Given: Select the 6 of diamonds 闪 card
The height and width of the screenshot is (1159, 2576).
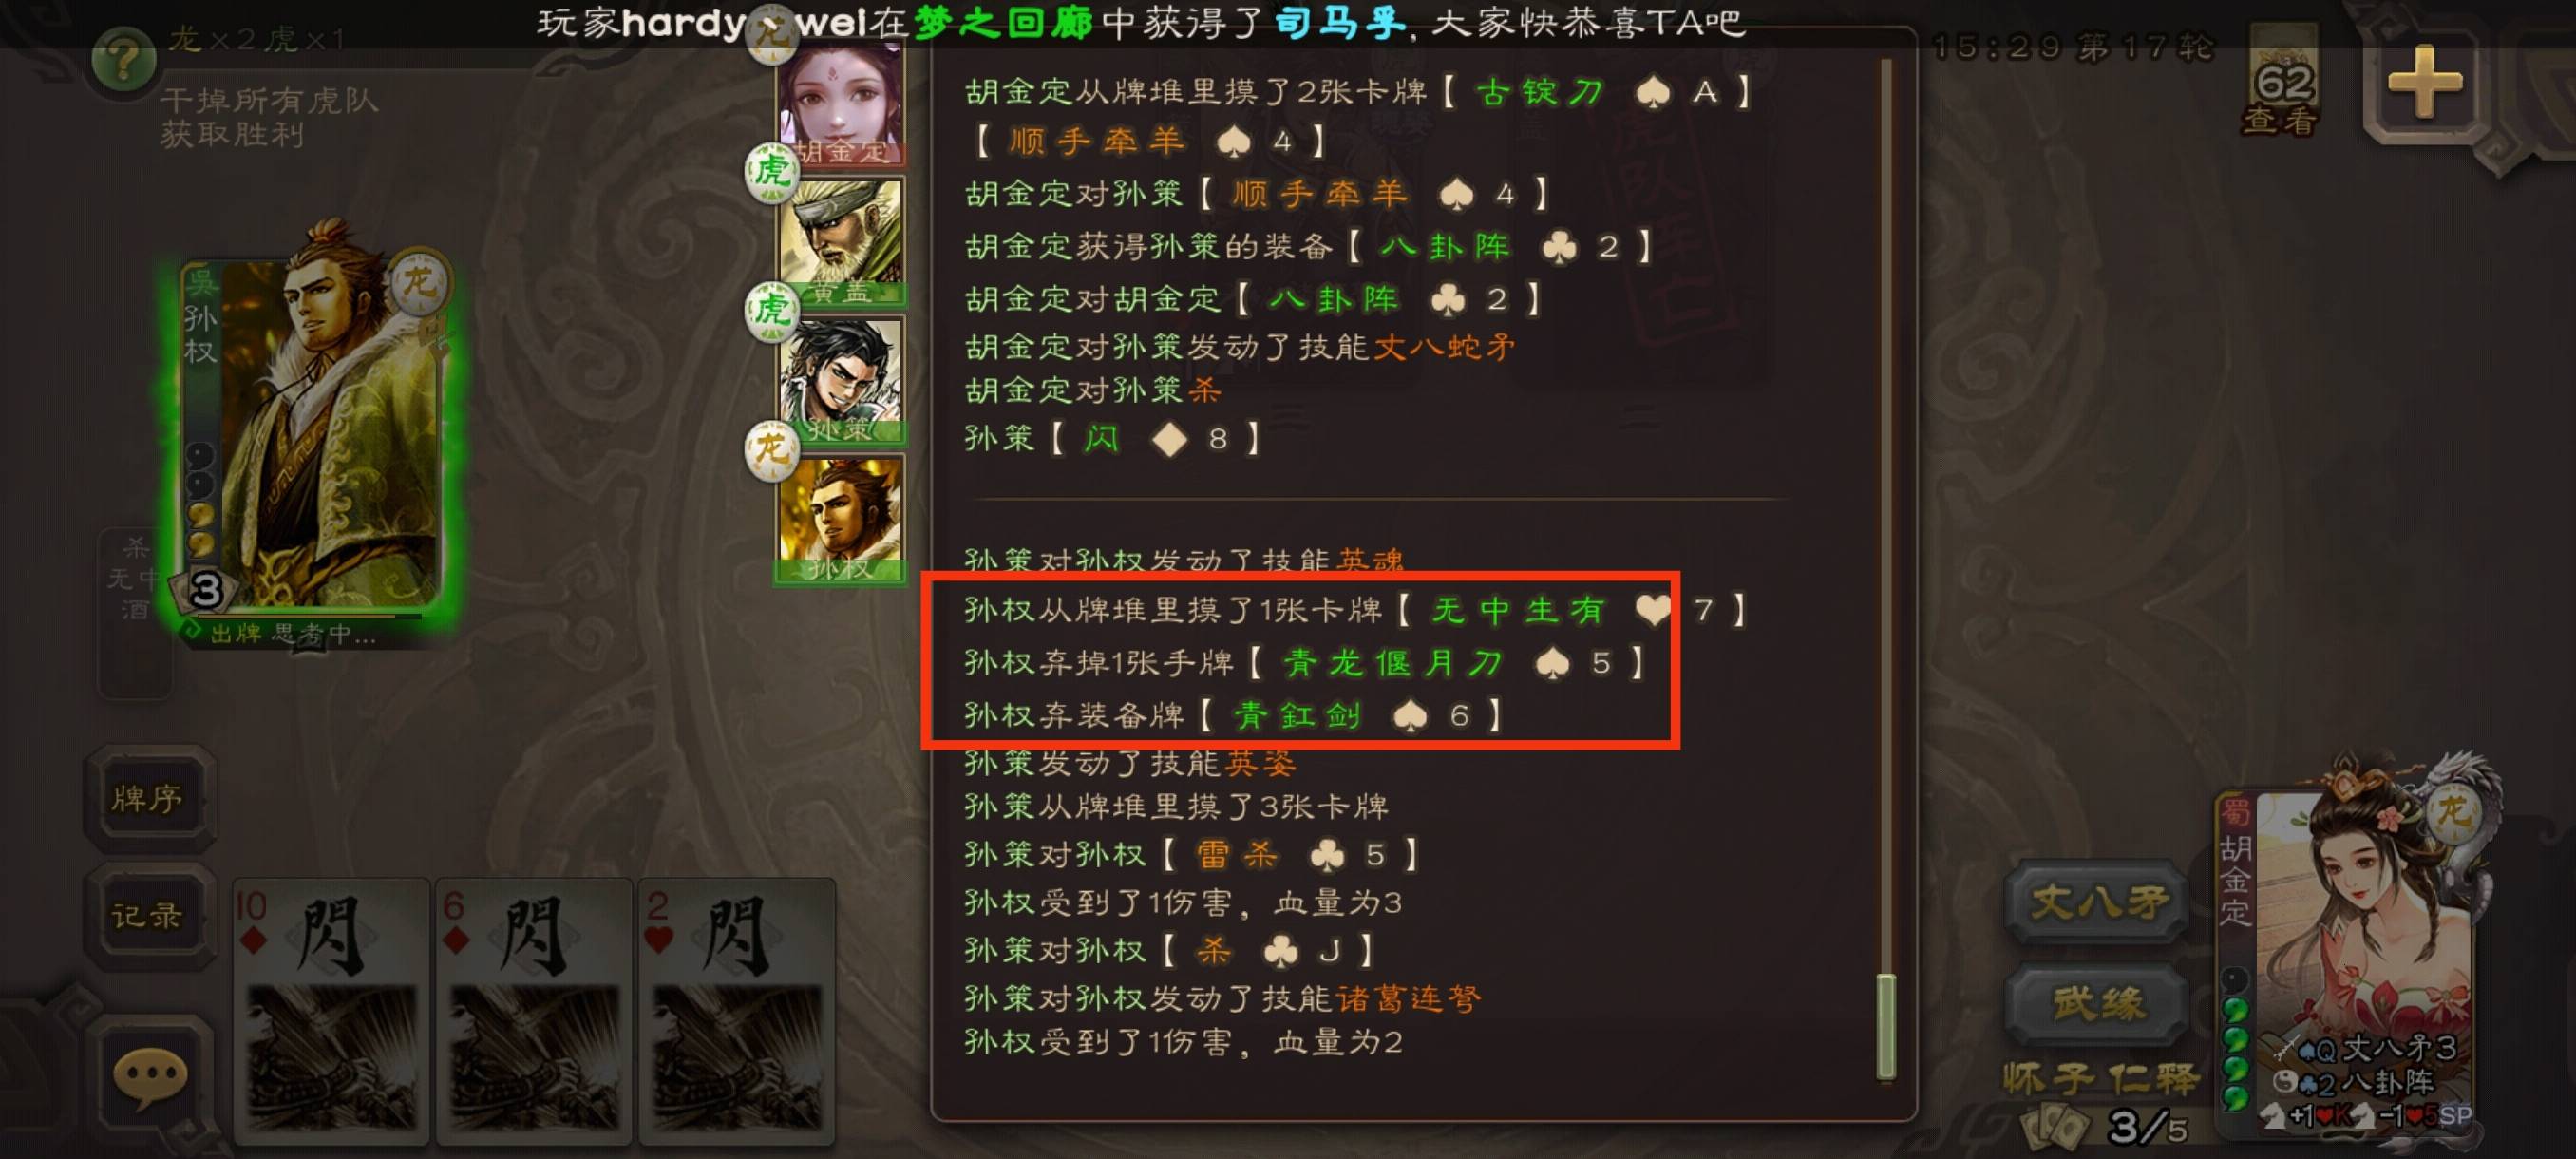Looking at the screenshot, I should click(x=534, y=1012).
